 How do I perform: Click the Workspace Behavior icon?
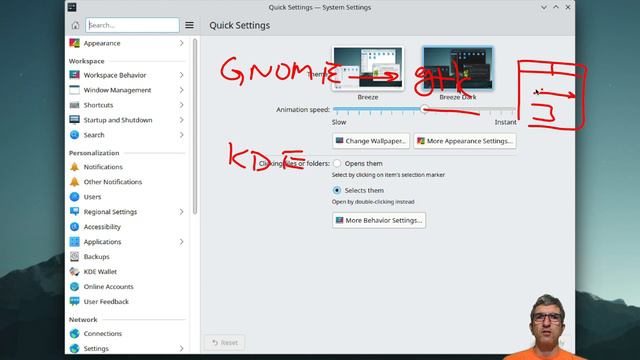coord(74,75)
